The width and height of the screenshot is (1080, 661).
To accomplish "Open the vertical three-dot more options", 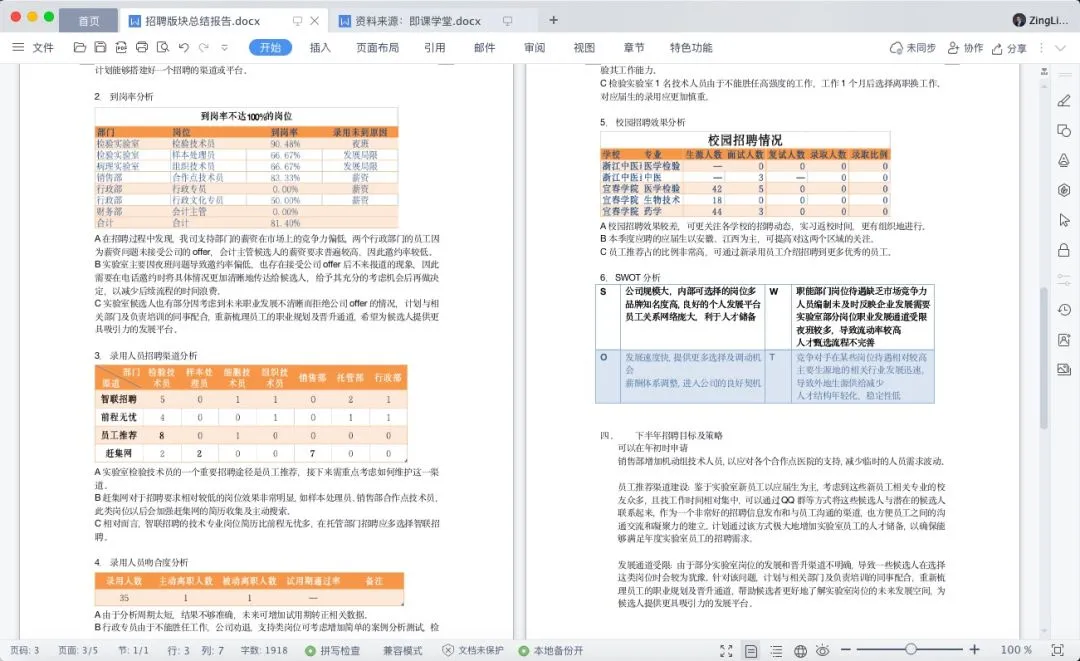I will (1041, 48).
